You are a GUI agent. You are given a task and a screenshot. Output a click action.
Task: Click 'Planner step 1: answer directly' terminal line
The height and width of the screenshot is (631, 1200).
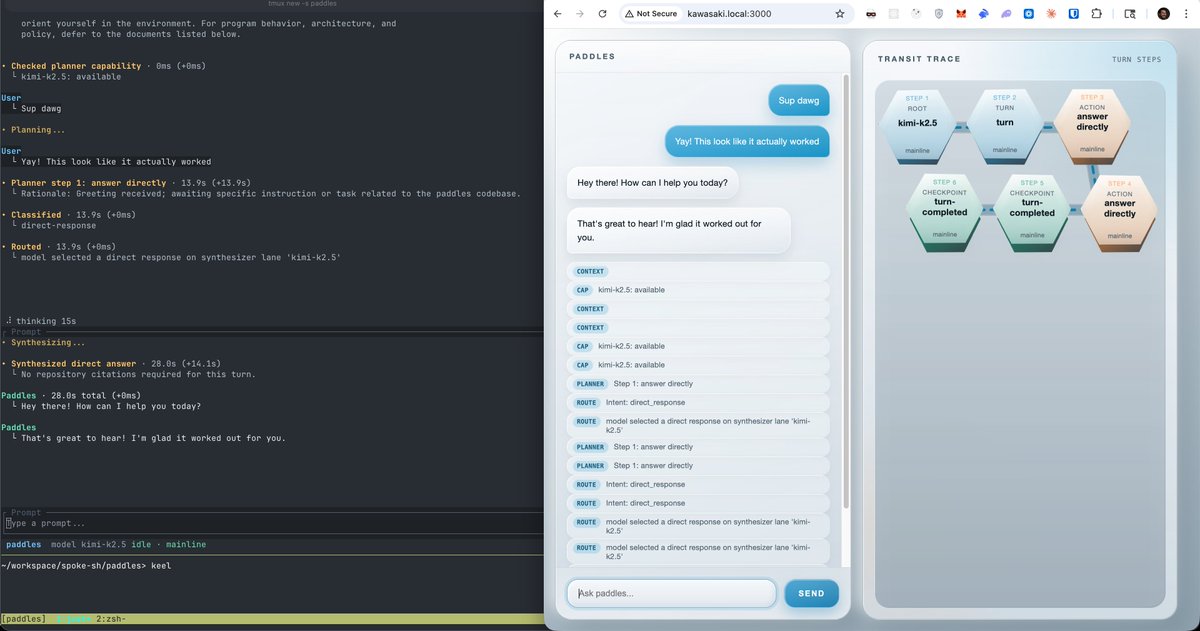(88, 183)
